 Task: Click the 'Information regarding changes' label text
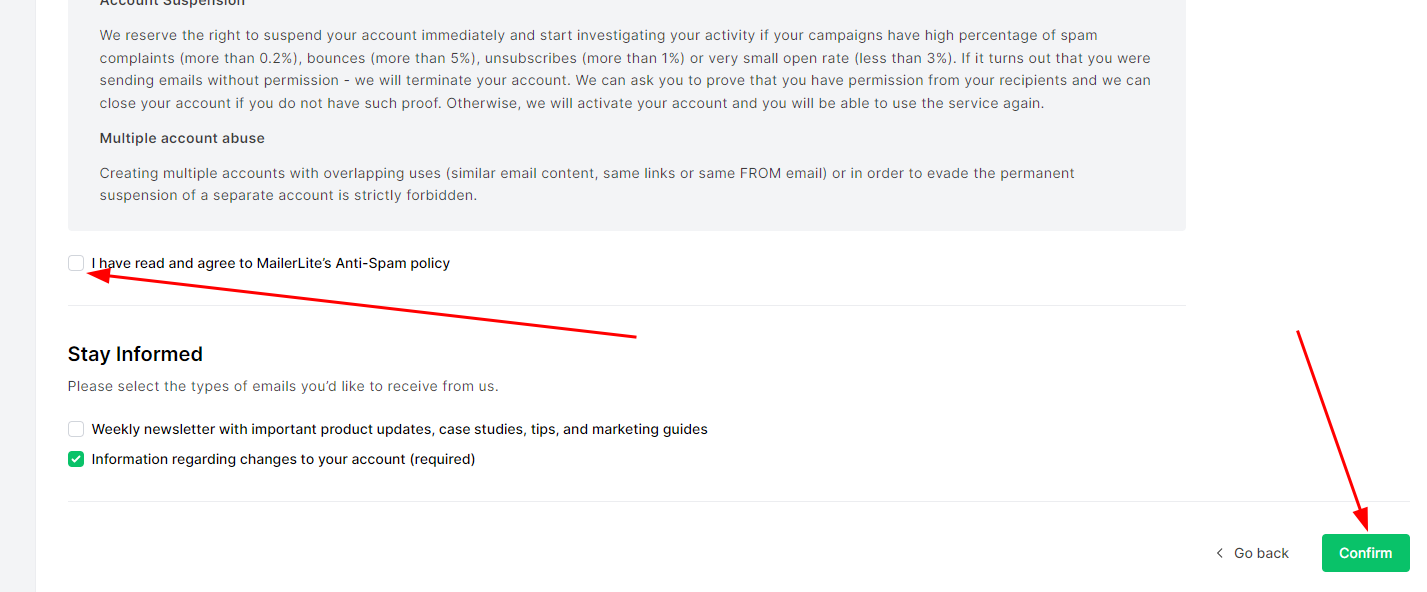coord(283,459)
